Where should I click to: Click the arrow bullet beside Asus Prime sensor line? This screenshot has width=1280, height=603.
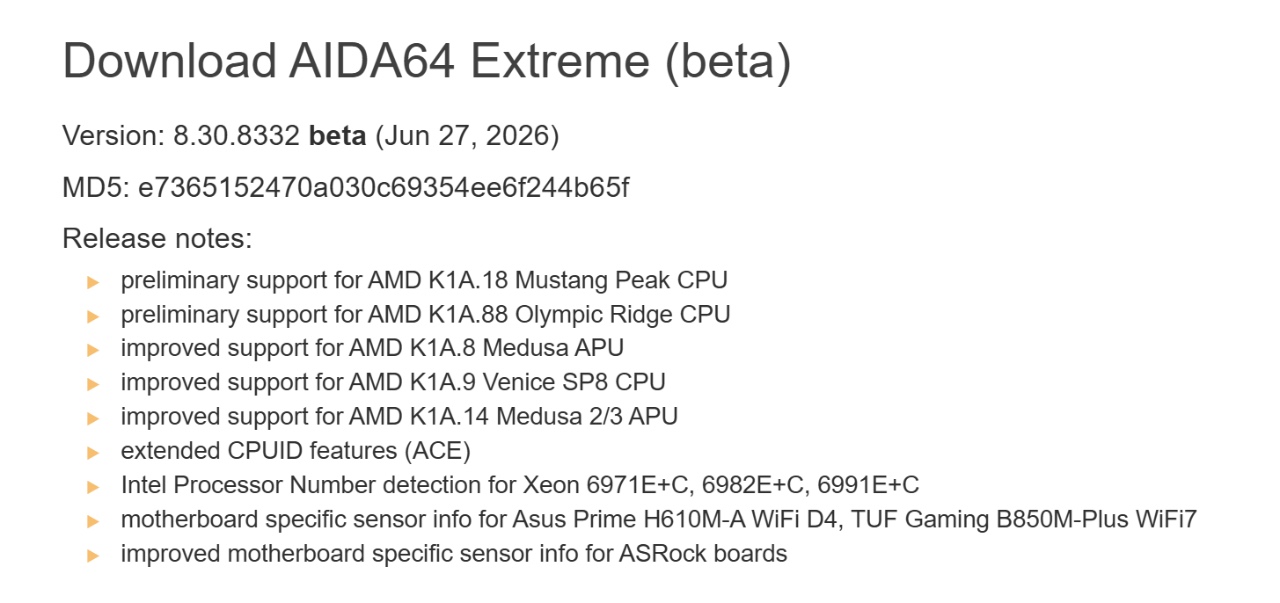(94, 522)
